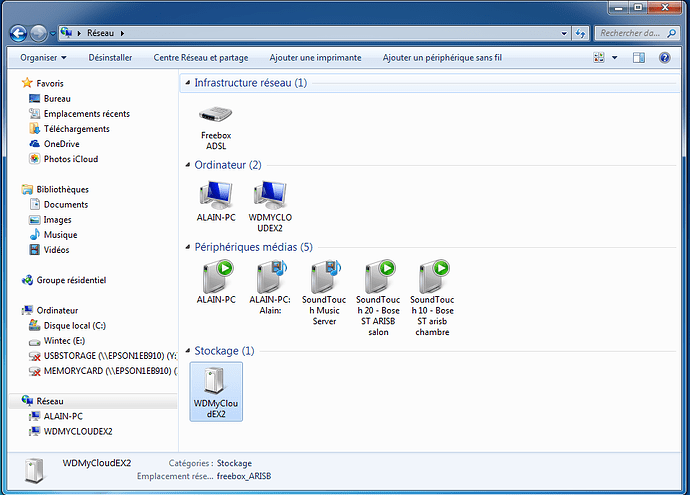Collapse the Infrastructure réseau group
This screenshot has height=495, width=690.
[x=188, y=82]
